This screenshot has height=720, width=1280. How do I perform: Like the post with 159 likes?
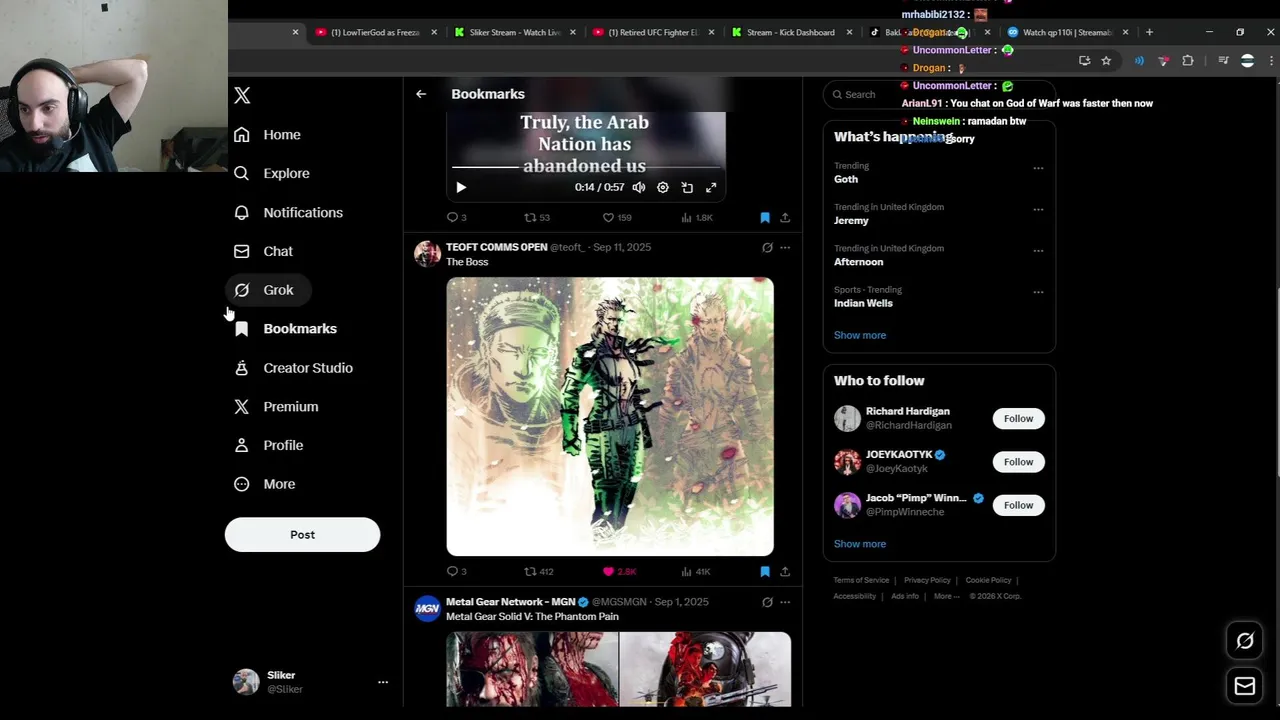point(617,217)
